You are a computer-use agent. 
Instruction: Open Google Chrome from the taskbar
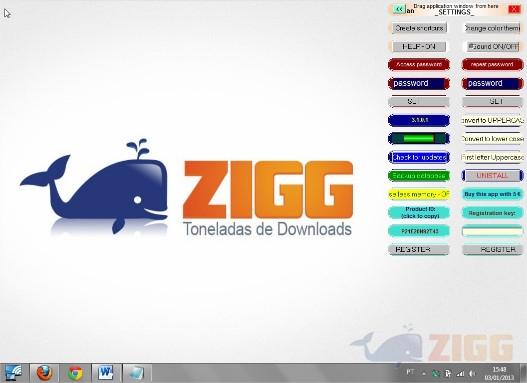click(x=75, y=373)
